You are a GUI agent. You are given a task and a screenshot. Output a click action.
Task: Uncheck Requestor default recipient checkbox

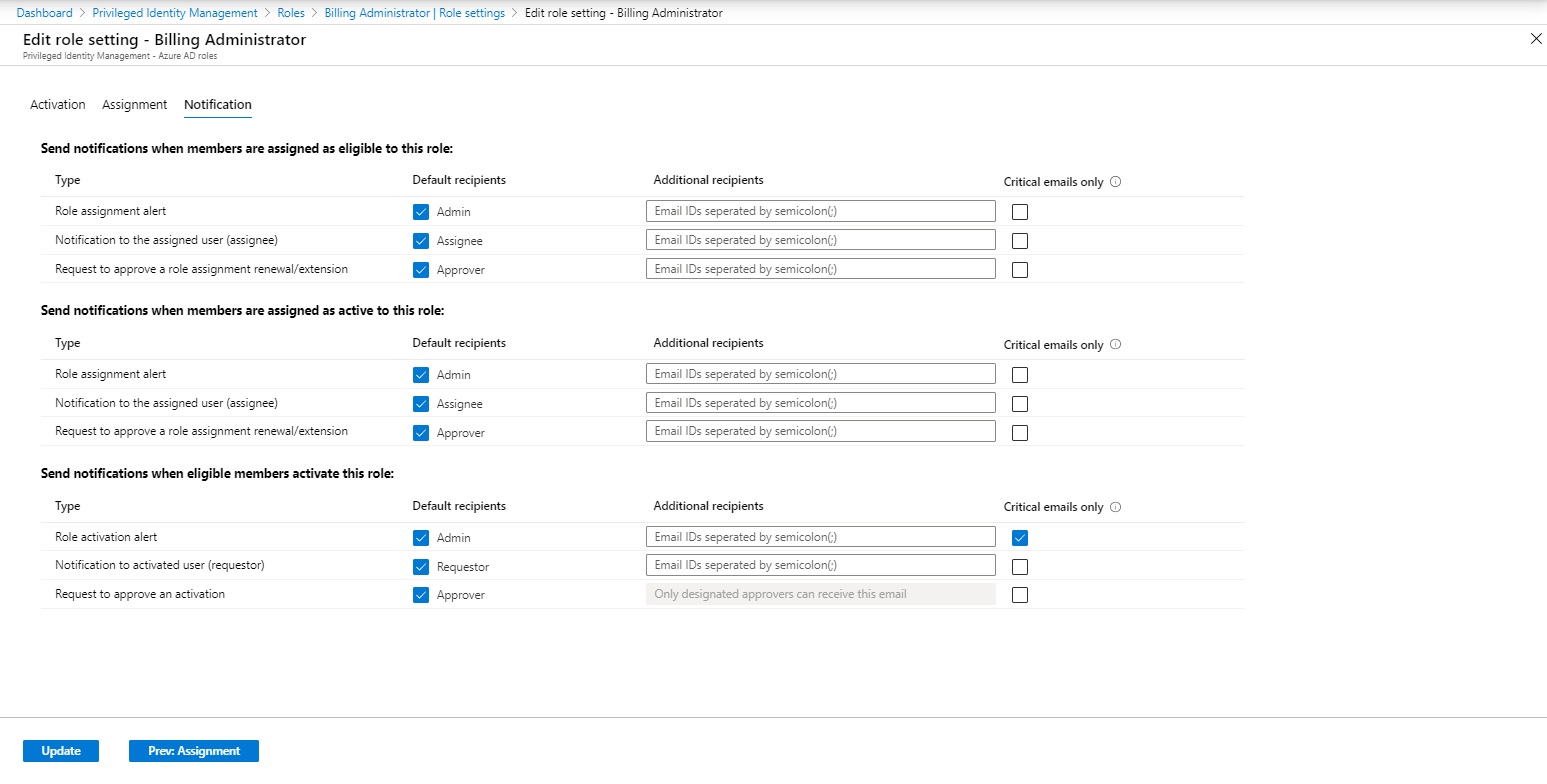[421, 567]
